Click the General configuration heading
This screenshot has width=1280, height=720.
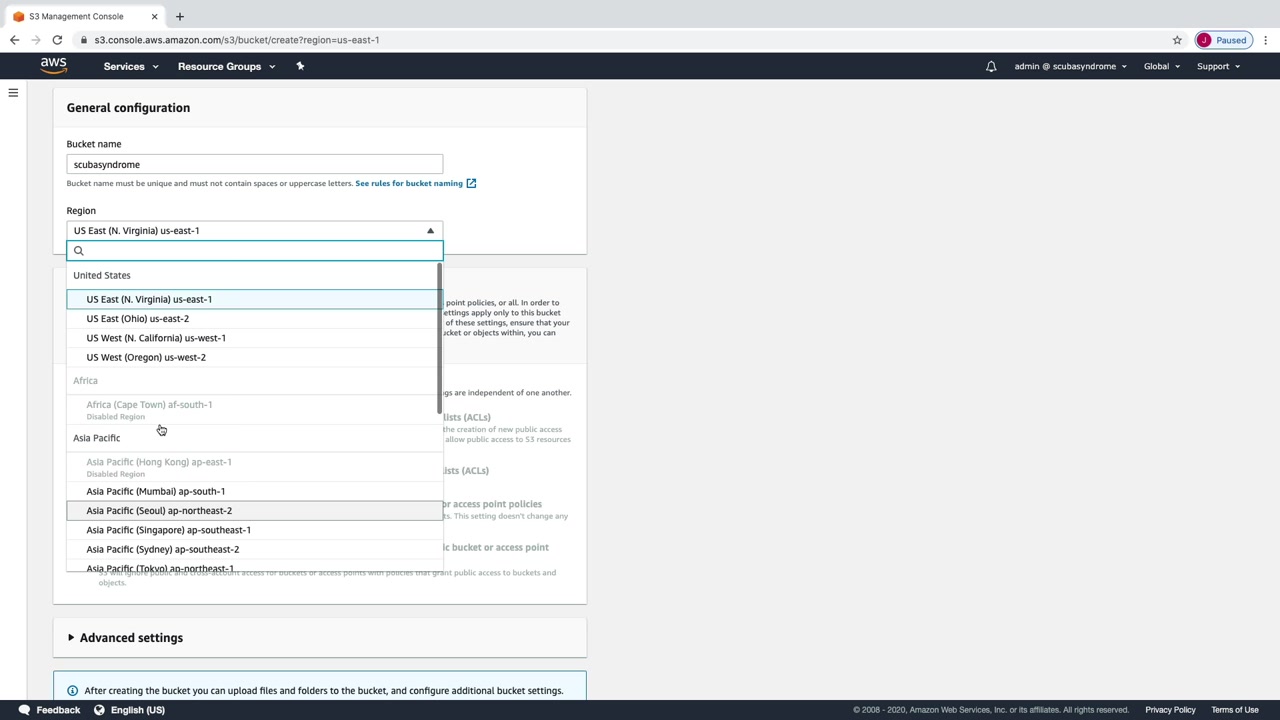pos(128,108)
